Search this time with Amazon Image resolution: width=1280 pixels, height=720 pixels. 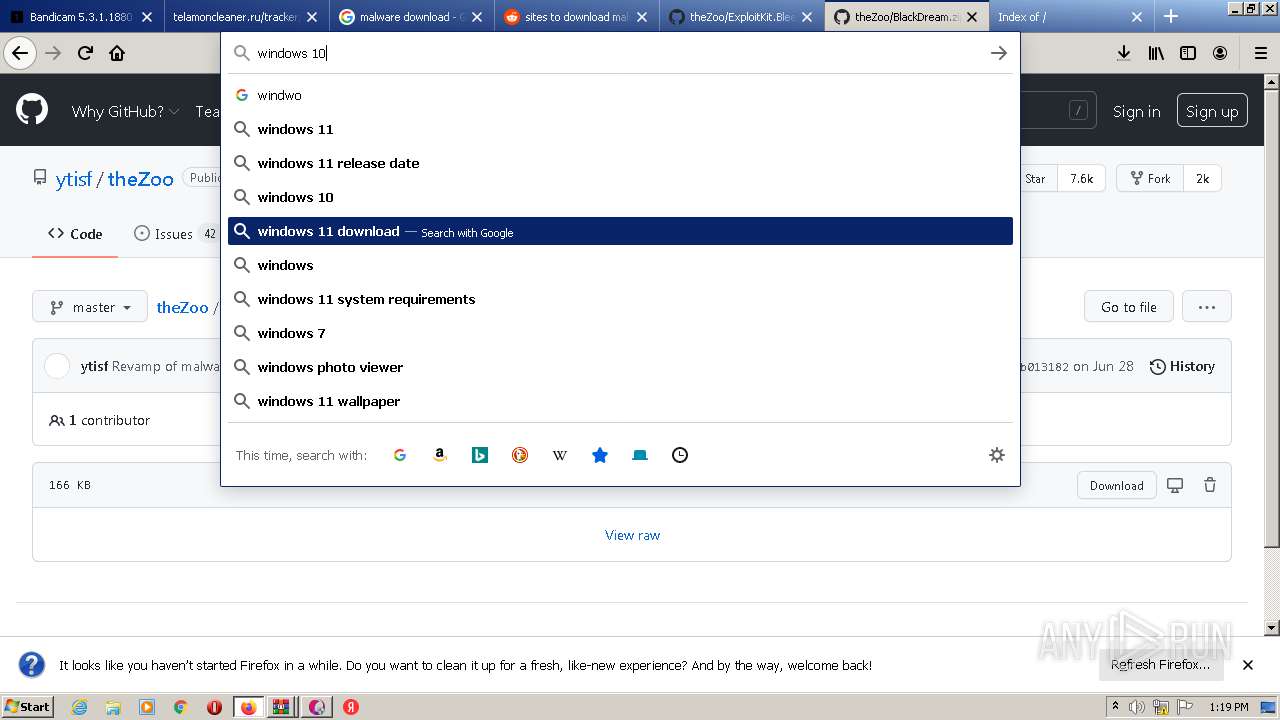pos(440,455)
